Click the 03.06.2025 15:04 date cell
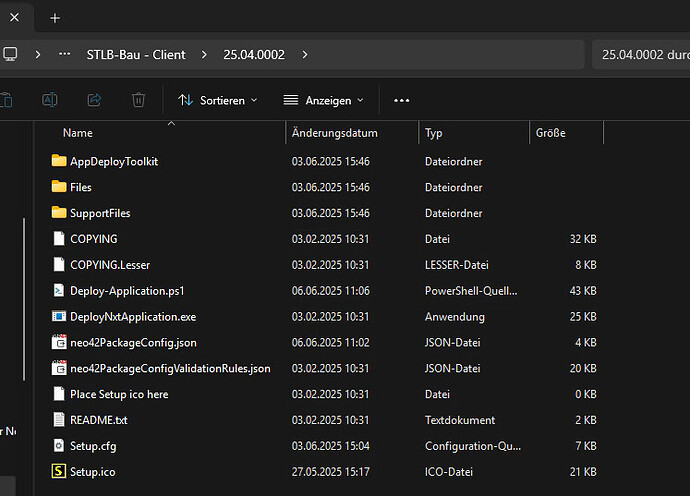This screenshot has height=496, width=690. pos(330,446)
